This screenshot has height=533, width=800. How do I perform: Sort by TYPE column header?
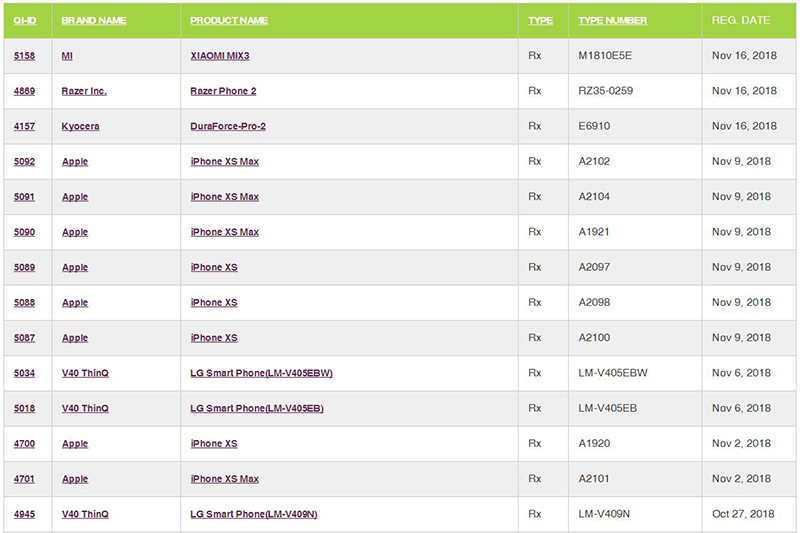[540, 20]
